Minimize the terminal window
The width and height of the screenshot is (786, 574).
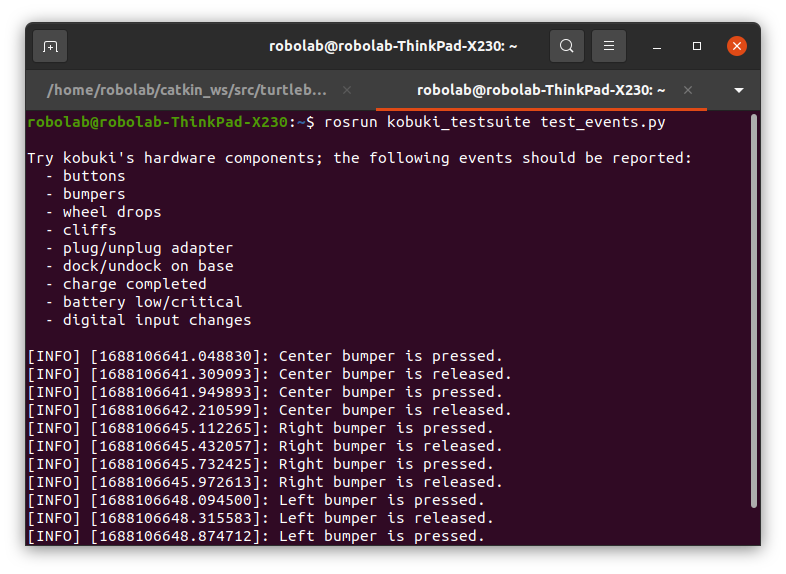point(658,46)
